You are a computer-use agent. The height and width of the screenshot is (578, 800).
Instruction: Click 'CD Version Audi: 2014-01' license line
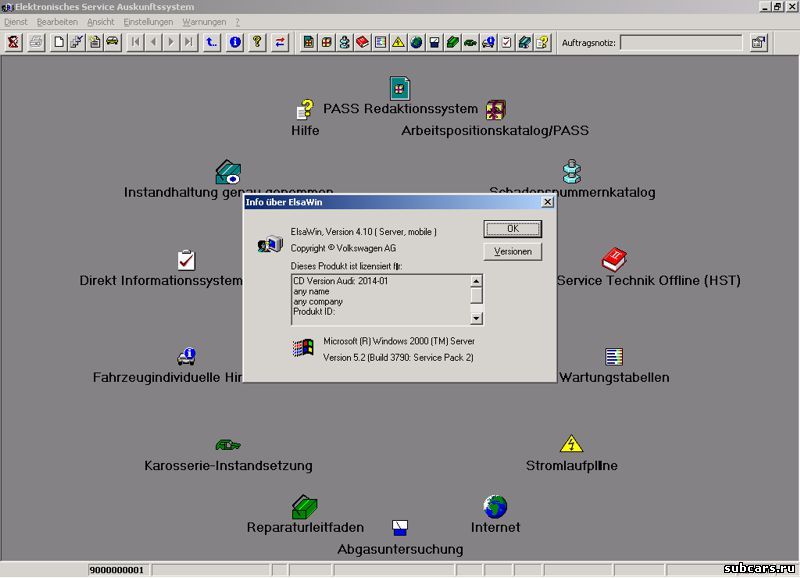coord(340,281)
